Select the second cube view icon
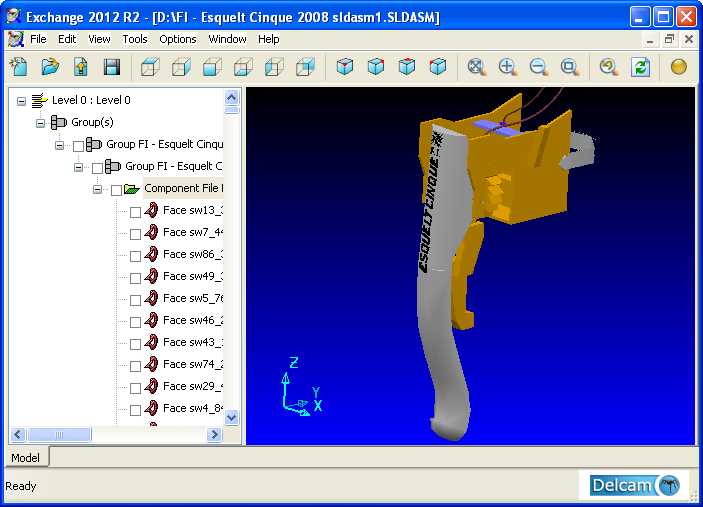703x507 pixels. click(181, 67)
